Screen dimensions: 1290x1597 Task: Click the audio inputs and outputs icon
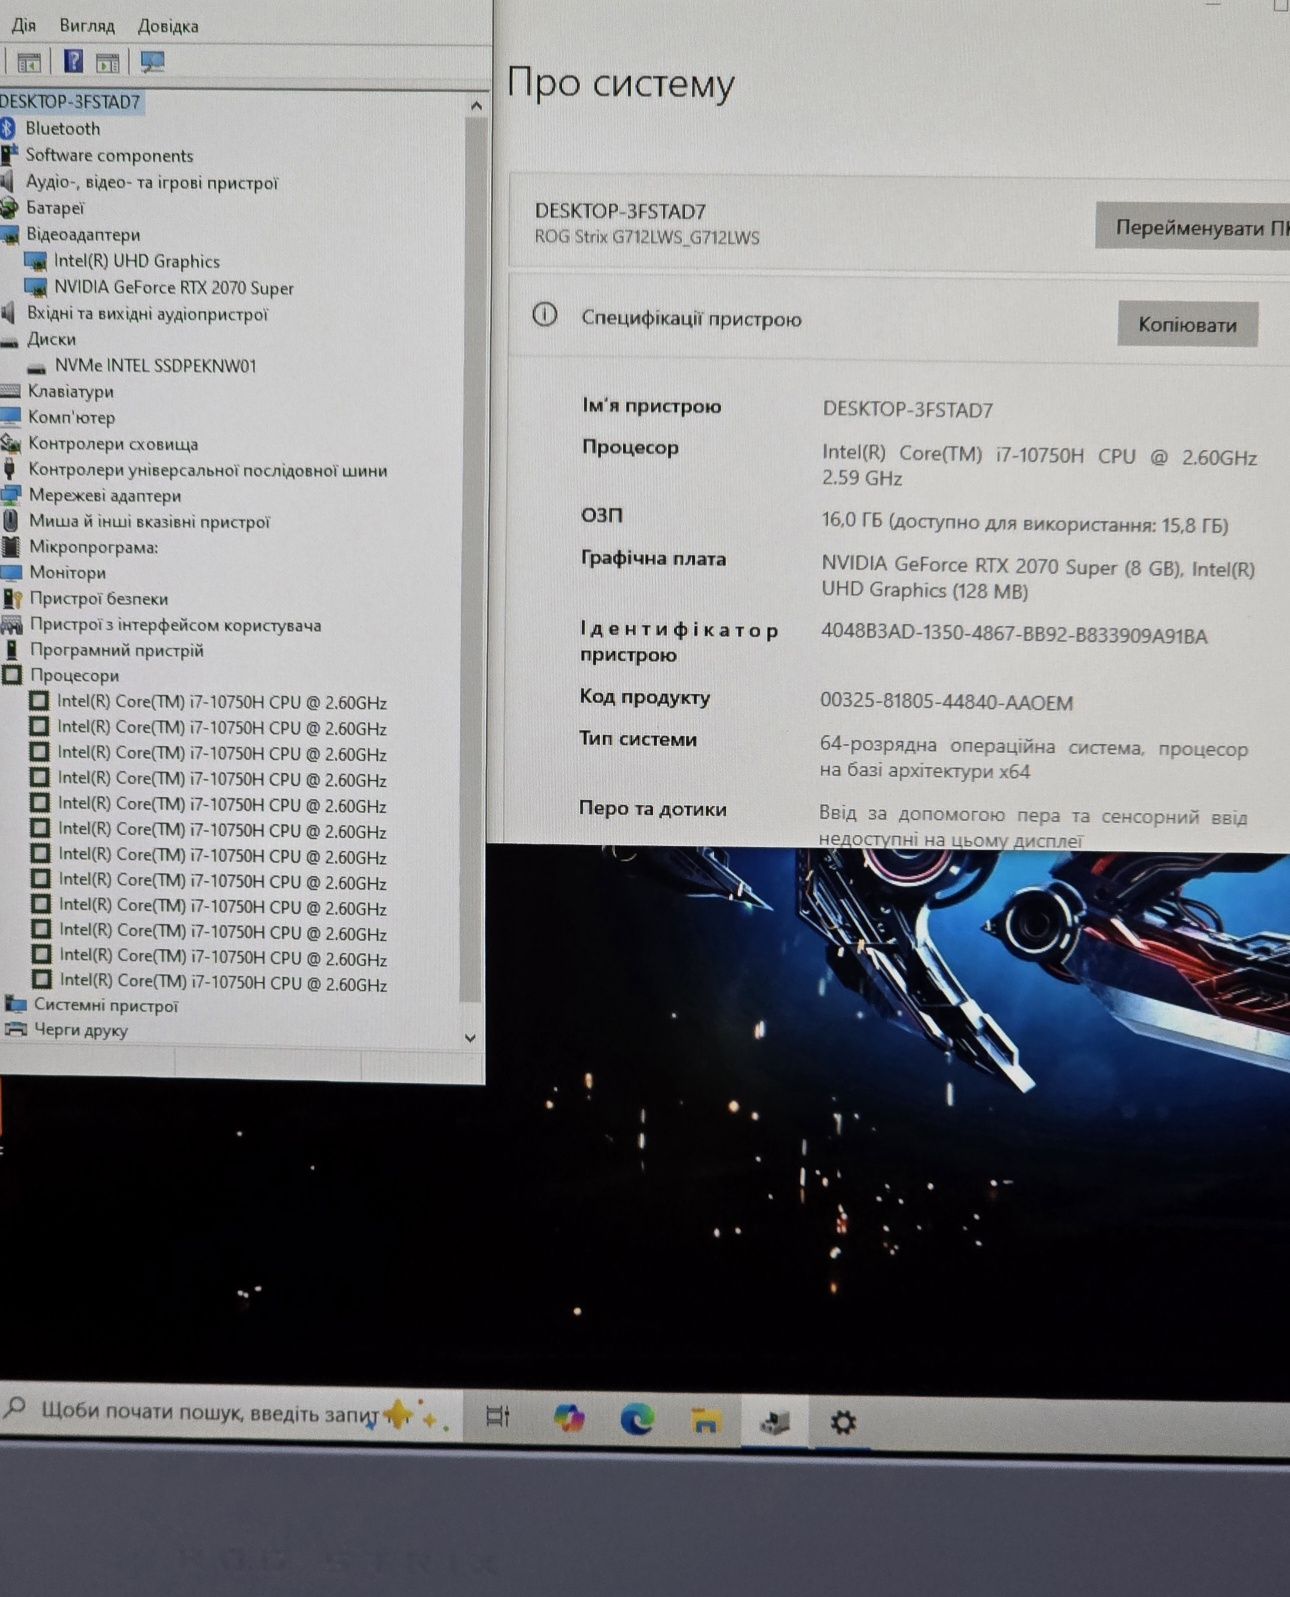coord(9,314)
